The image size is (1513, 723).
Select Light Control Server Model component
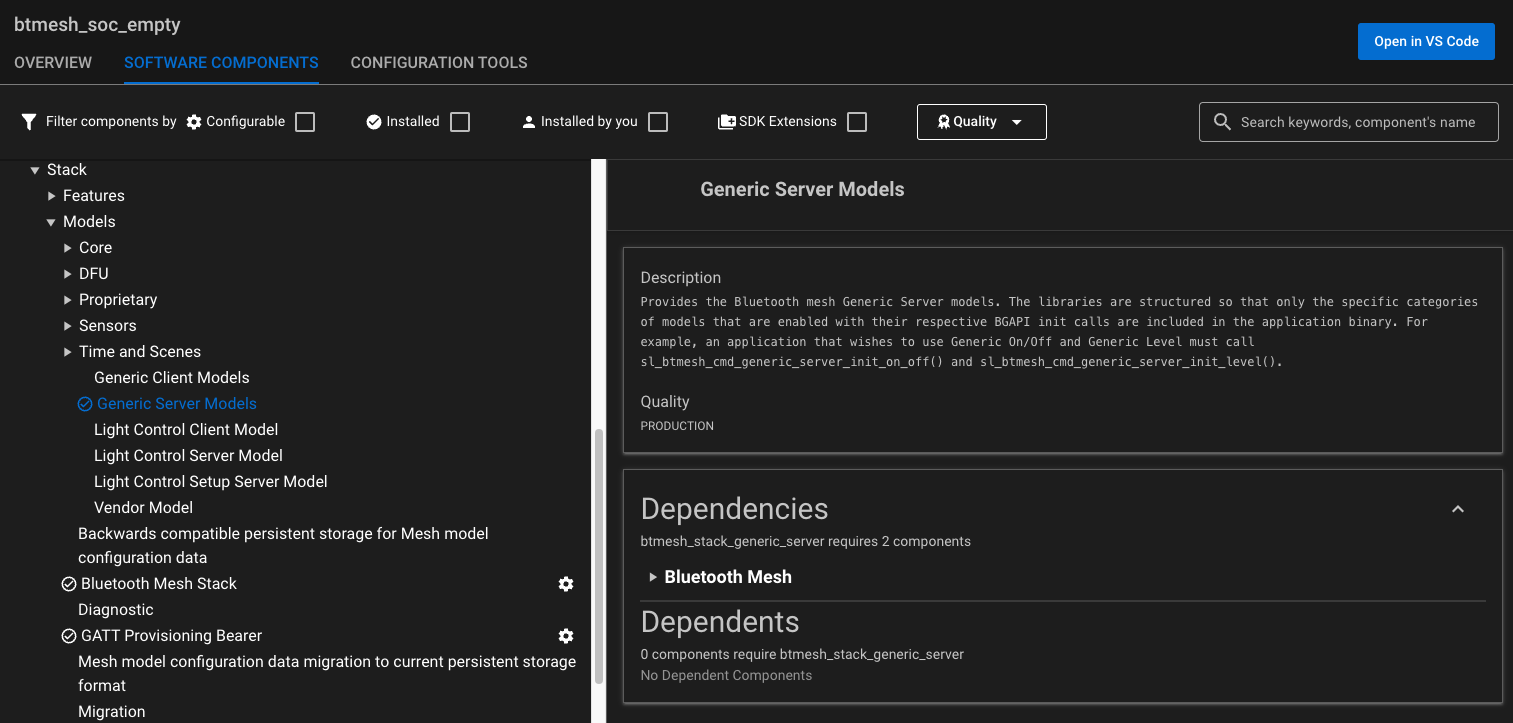188,456
